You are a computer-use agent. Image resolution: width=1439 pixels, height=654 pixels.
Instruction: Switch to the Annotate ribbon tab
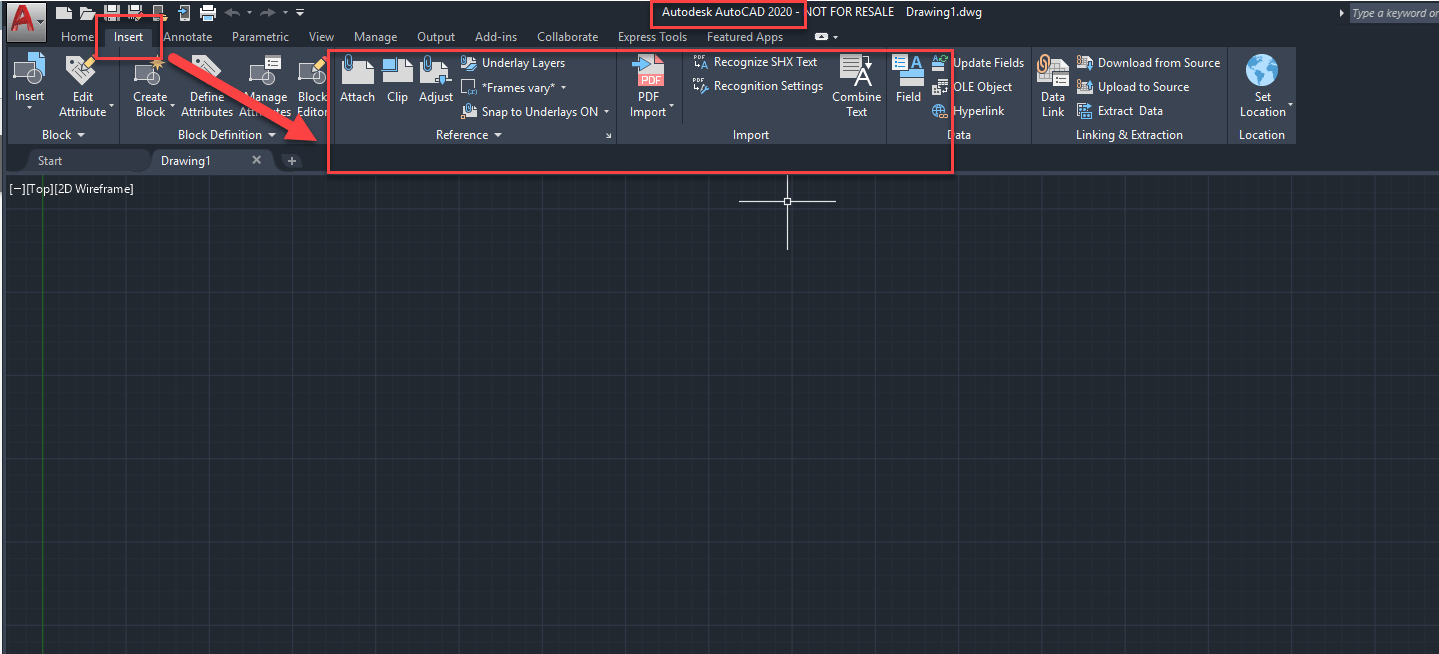tap(187, 36)
